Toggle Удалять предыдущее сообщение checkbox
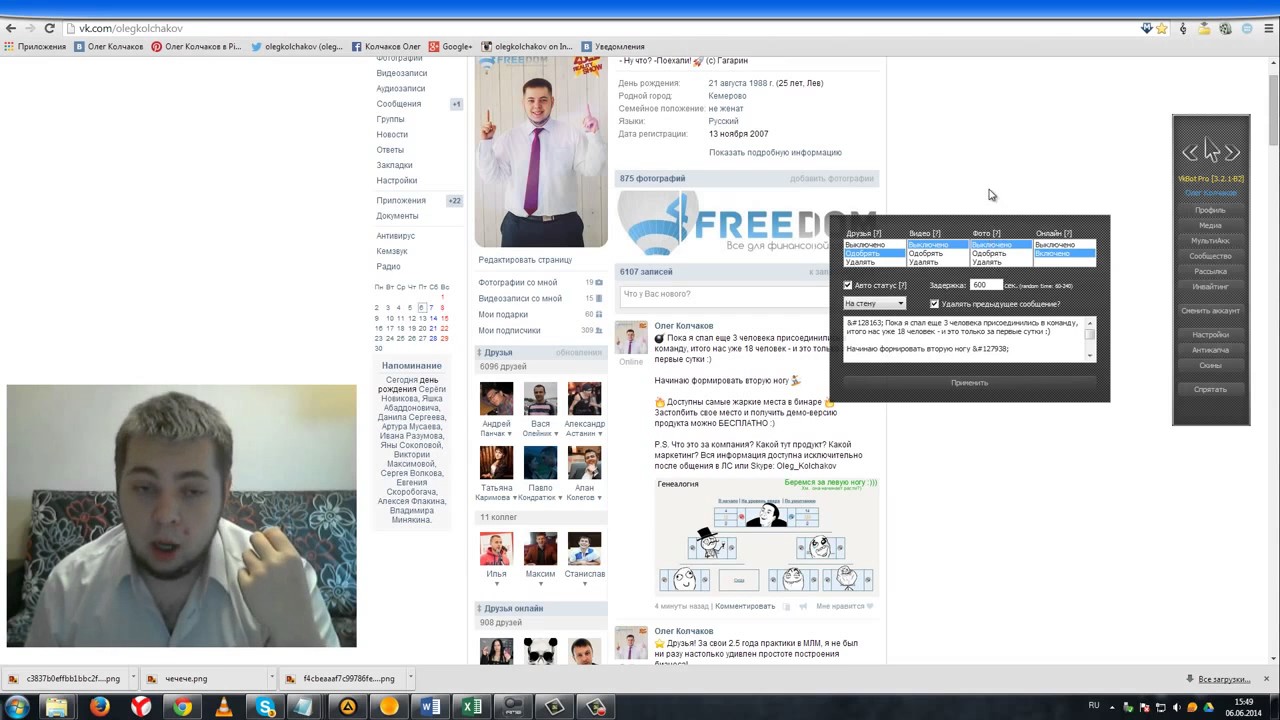The image size is (1280, 720). pos(934,304)
